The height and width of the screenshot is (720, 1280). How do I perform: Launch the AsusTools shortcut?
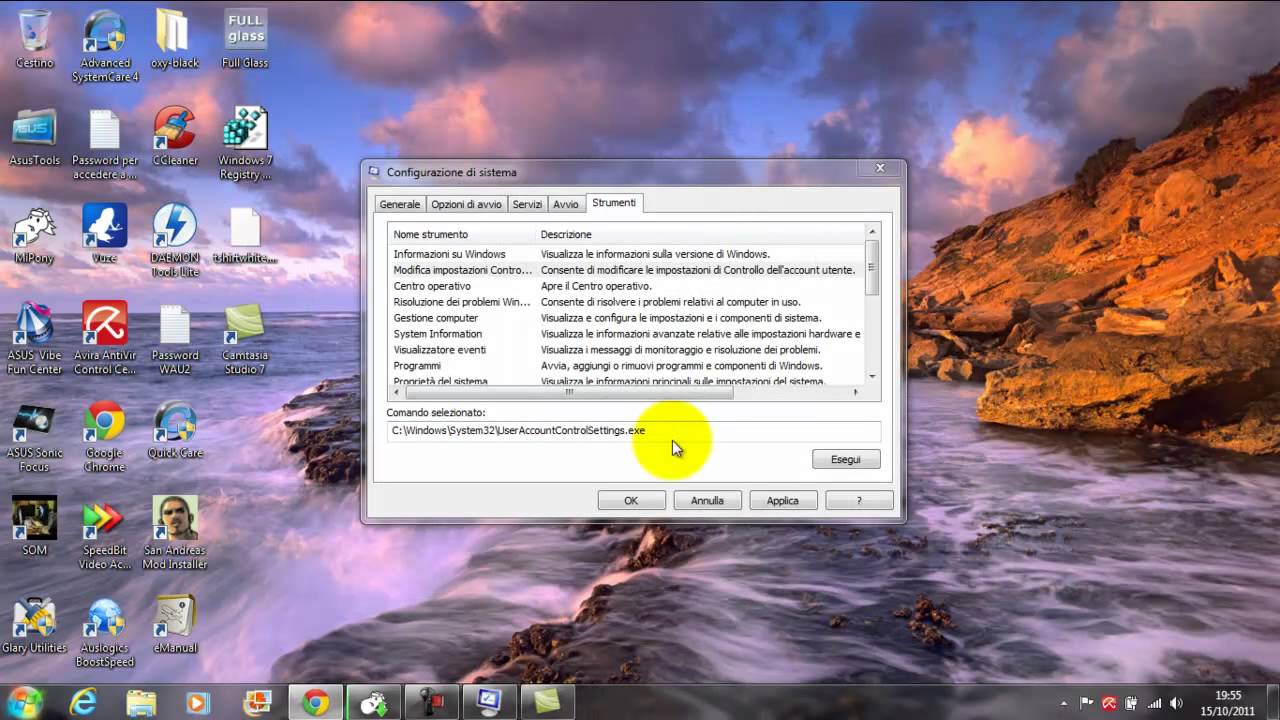coord(35,137)
